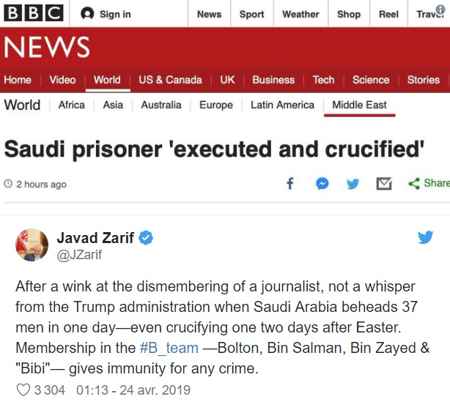The width and height of the screenshot is (450, 402).
Task: Open the @JZarif handle link
Action: (79, 255)
